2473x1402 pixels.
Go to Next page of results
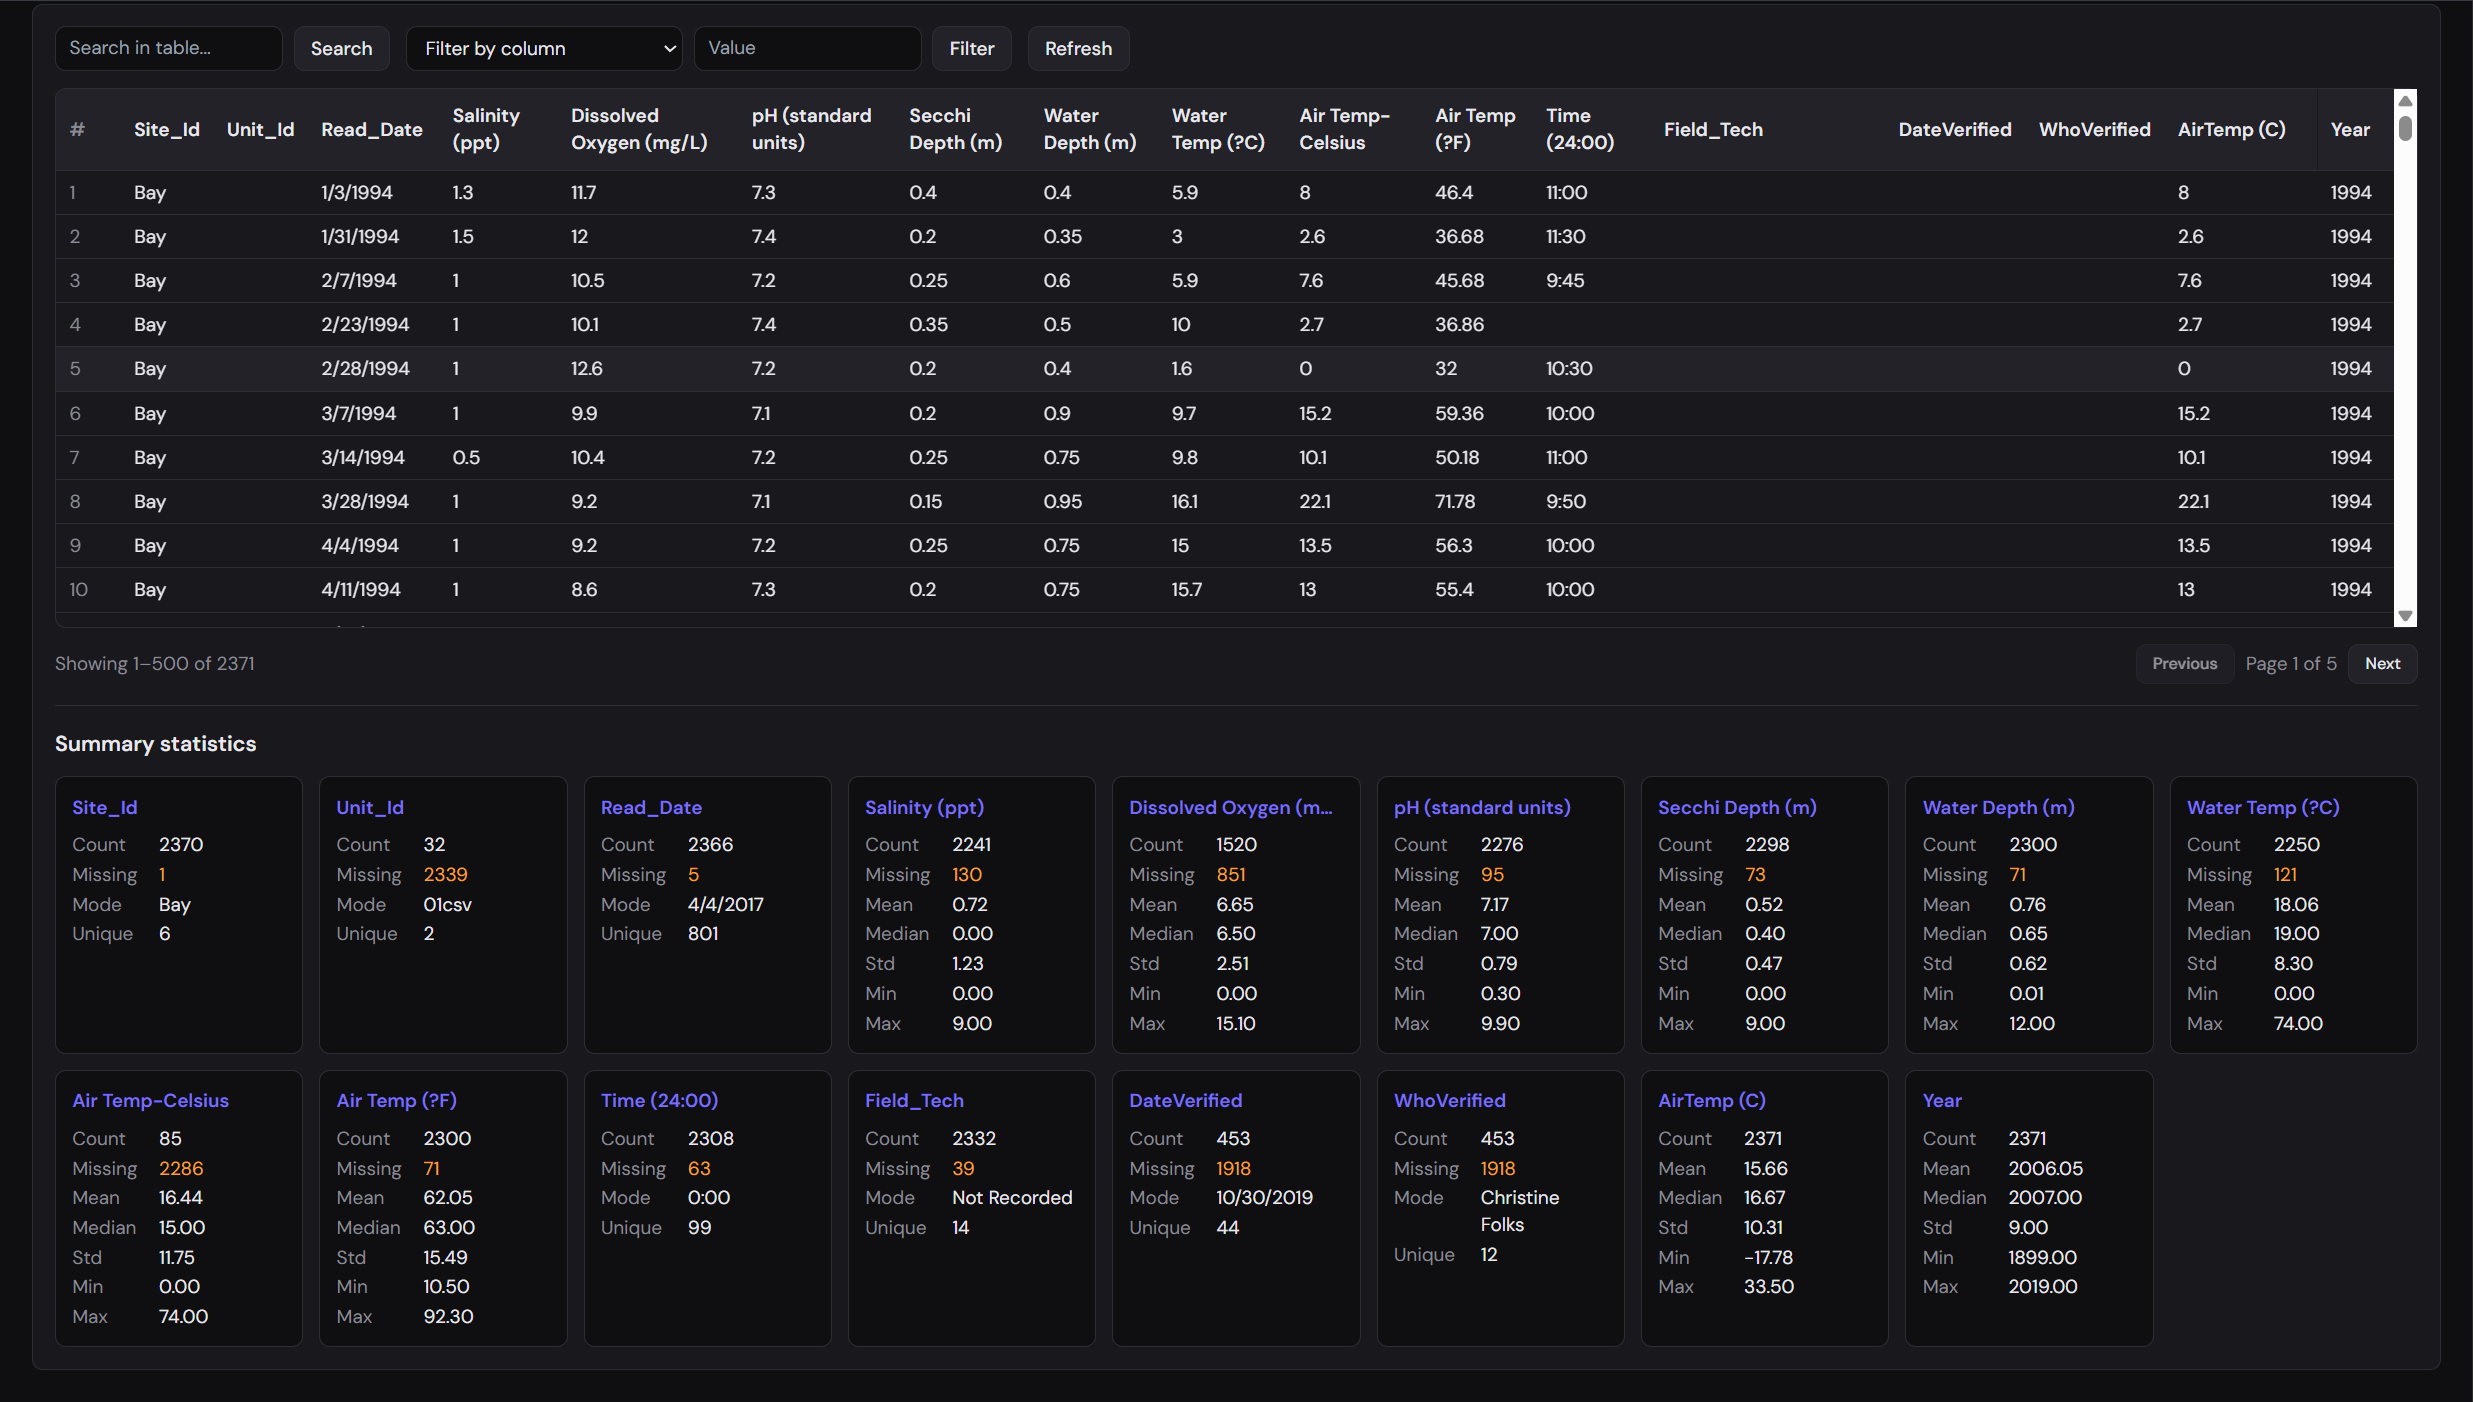click(2382, 664)
